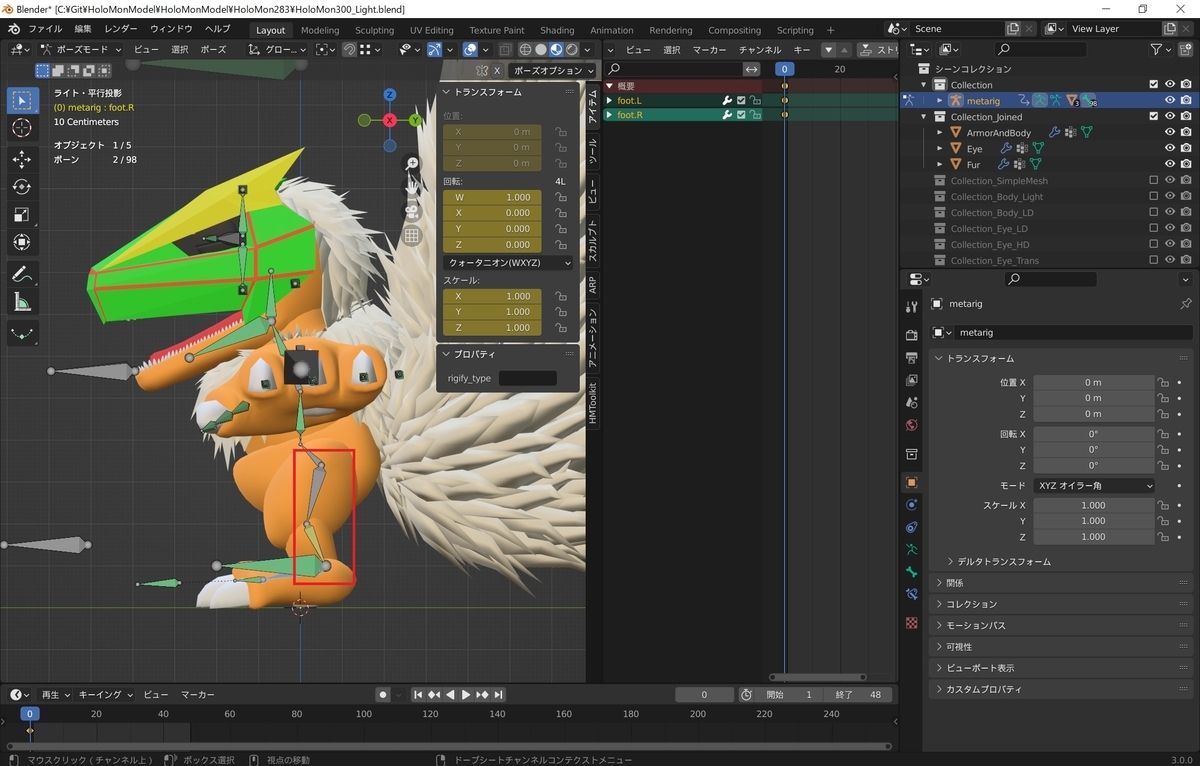The width and height of the screenshot is (1200, 766).
Task: Jump to the animation end frame
Action: 498,695
